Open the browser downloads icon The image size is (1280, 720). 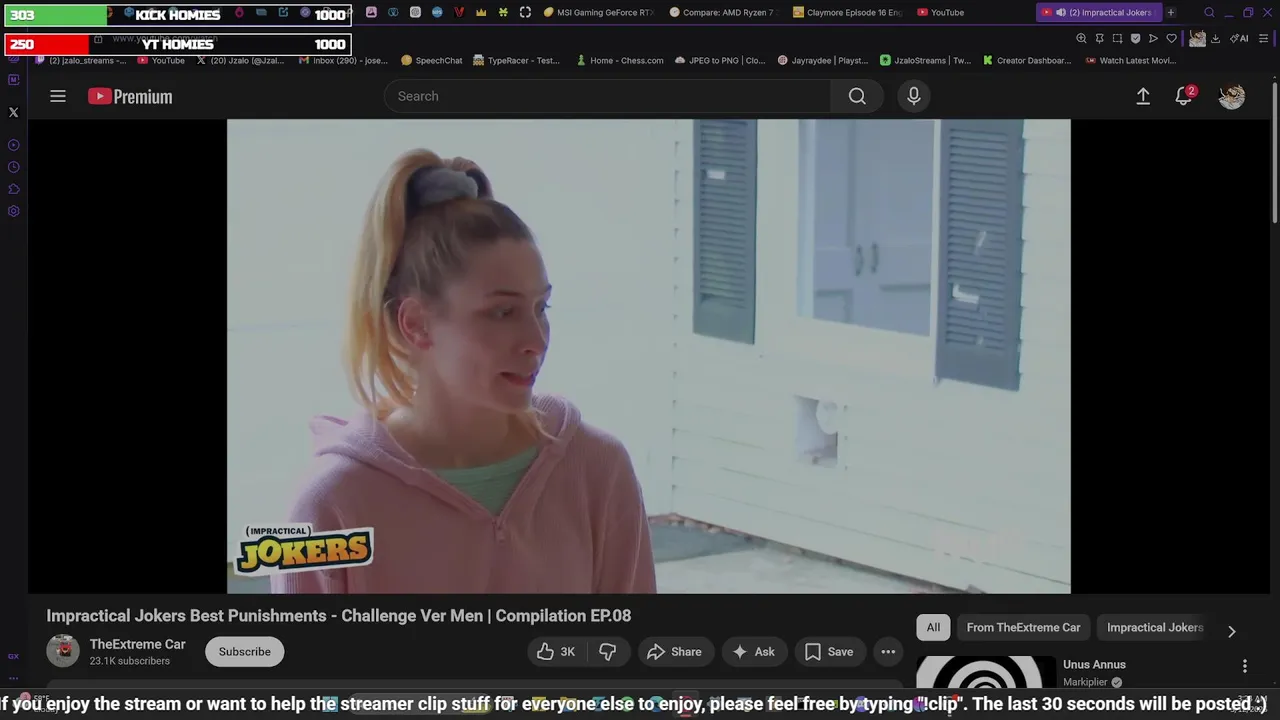pyautogui.click(x=1215, y=38)
